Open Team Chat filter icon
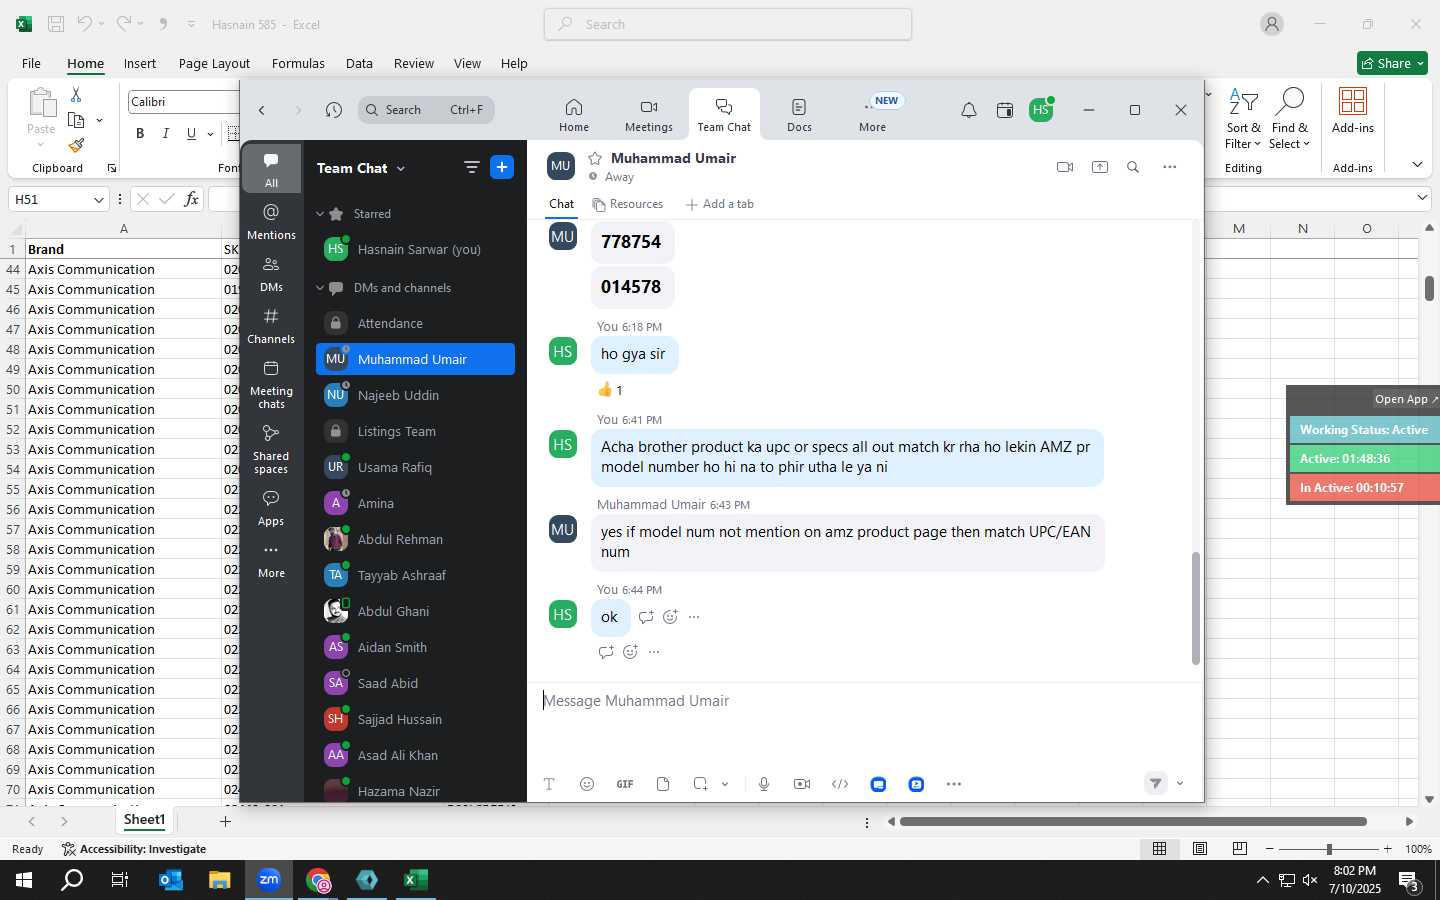This screenshot has width=1440, height=900. click(x=472, y=167)
